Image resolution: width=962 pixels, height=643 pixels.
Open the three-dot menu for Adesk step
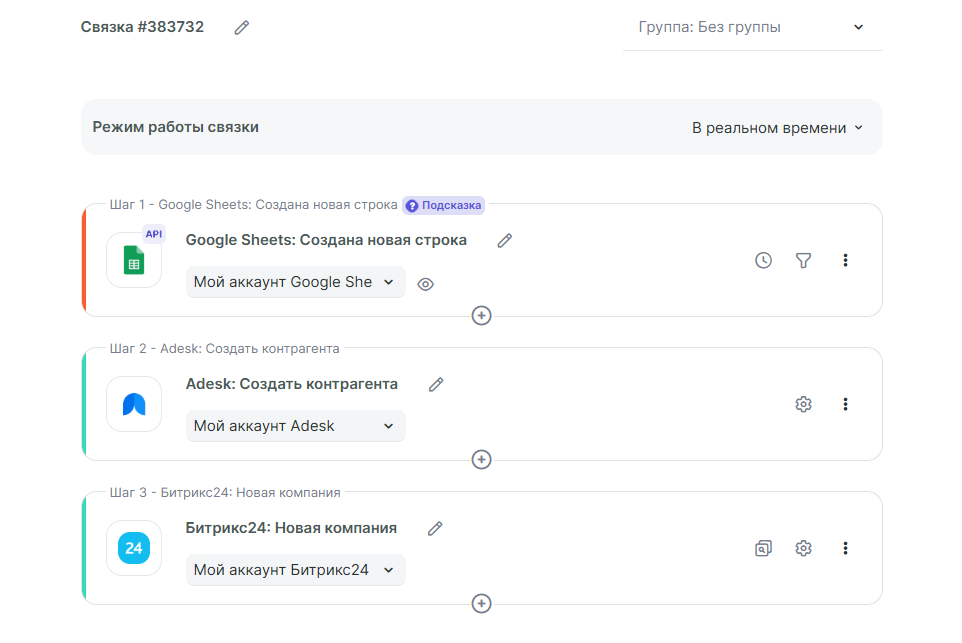pyautogui.click(x=845, y=404)
